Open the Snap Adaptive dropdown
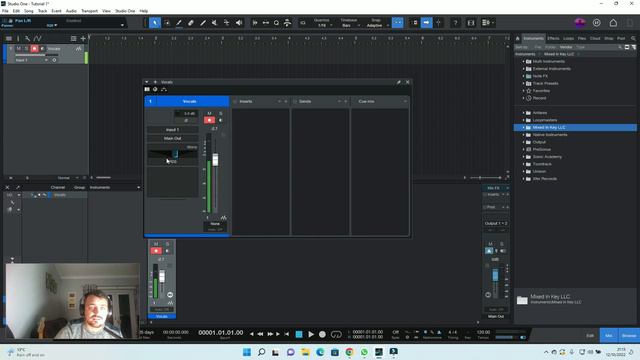The width and height of the screenshot is (640, 360). pyautogui.click(x=377, y=25)
